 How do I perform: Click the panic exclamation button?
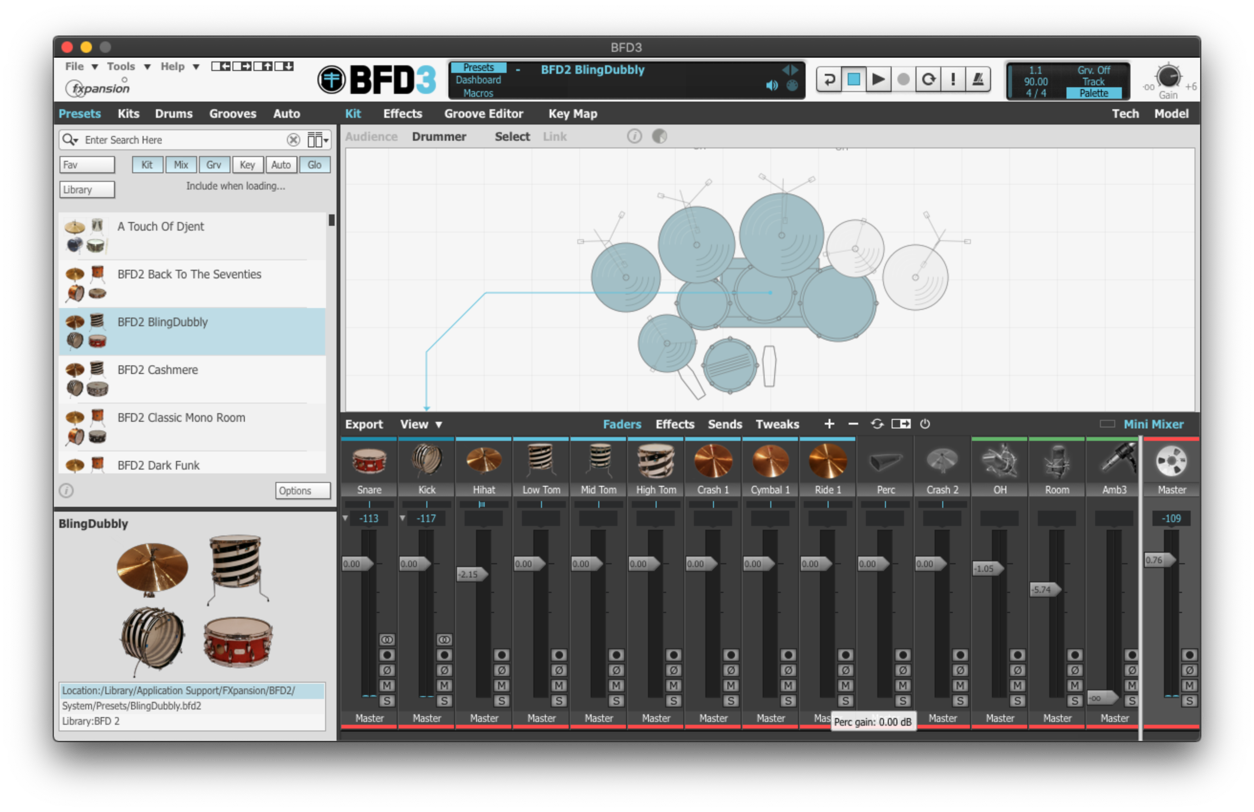click(x=953, y=79)
